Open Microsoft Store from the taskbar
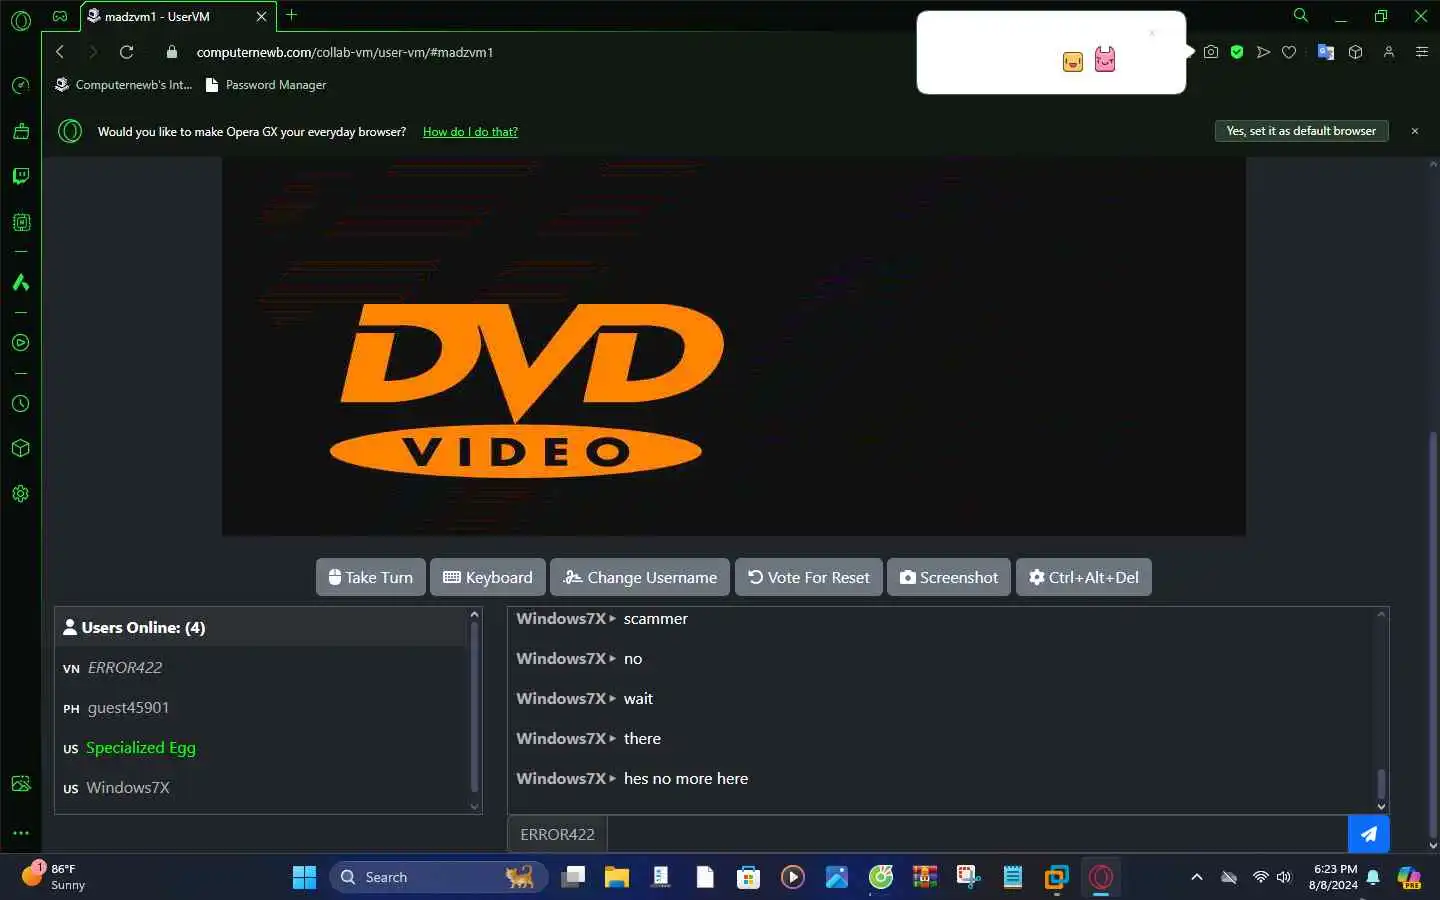This screenshot has height=900, width=1440. coord(748,877)
